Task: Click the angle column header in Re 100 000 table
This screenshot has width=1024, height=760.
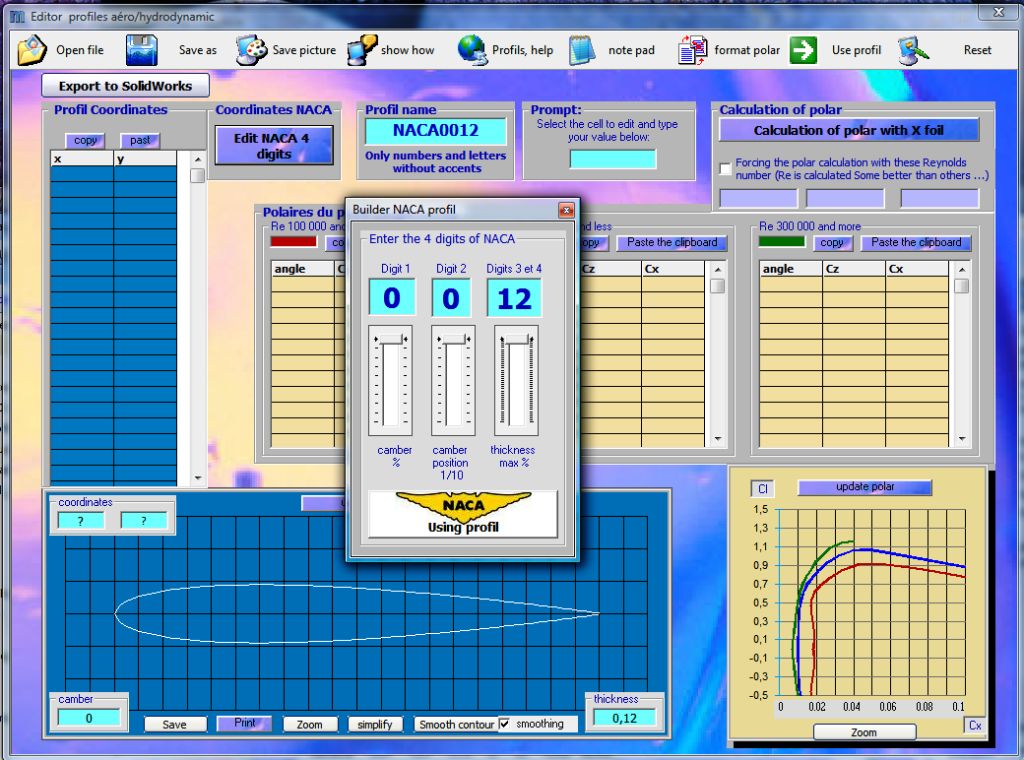Action: [x=302, y=269]
